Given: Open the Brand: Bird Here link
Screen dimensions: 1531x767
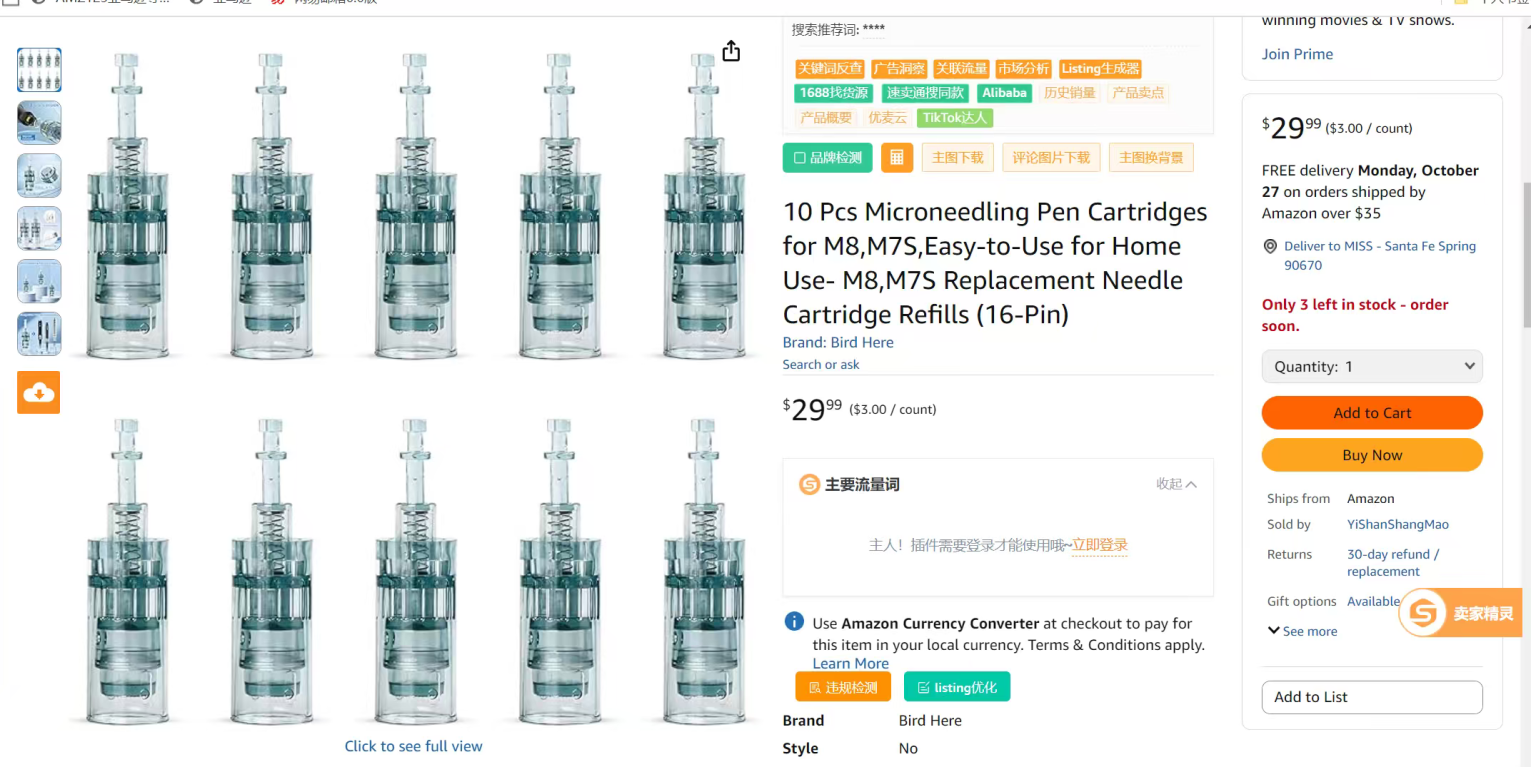Looking at the screenshot, I should click(x=838, y=342).
